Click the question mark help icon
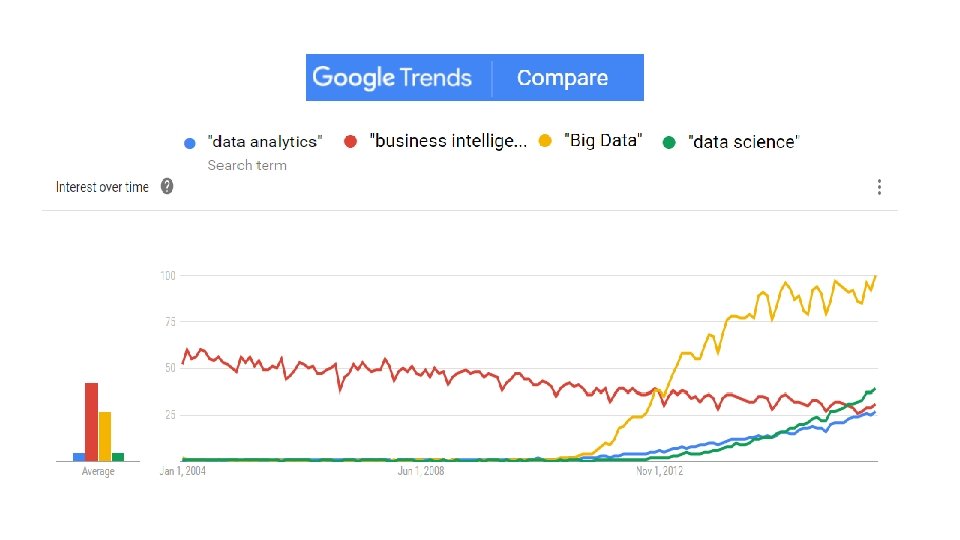 167,186
